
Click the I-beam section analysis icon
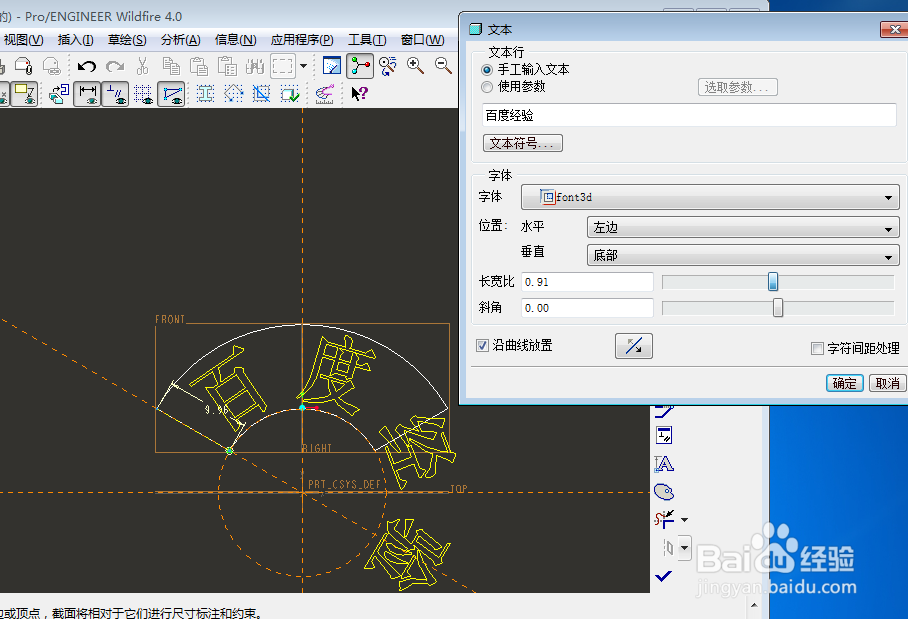(205, 94)
